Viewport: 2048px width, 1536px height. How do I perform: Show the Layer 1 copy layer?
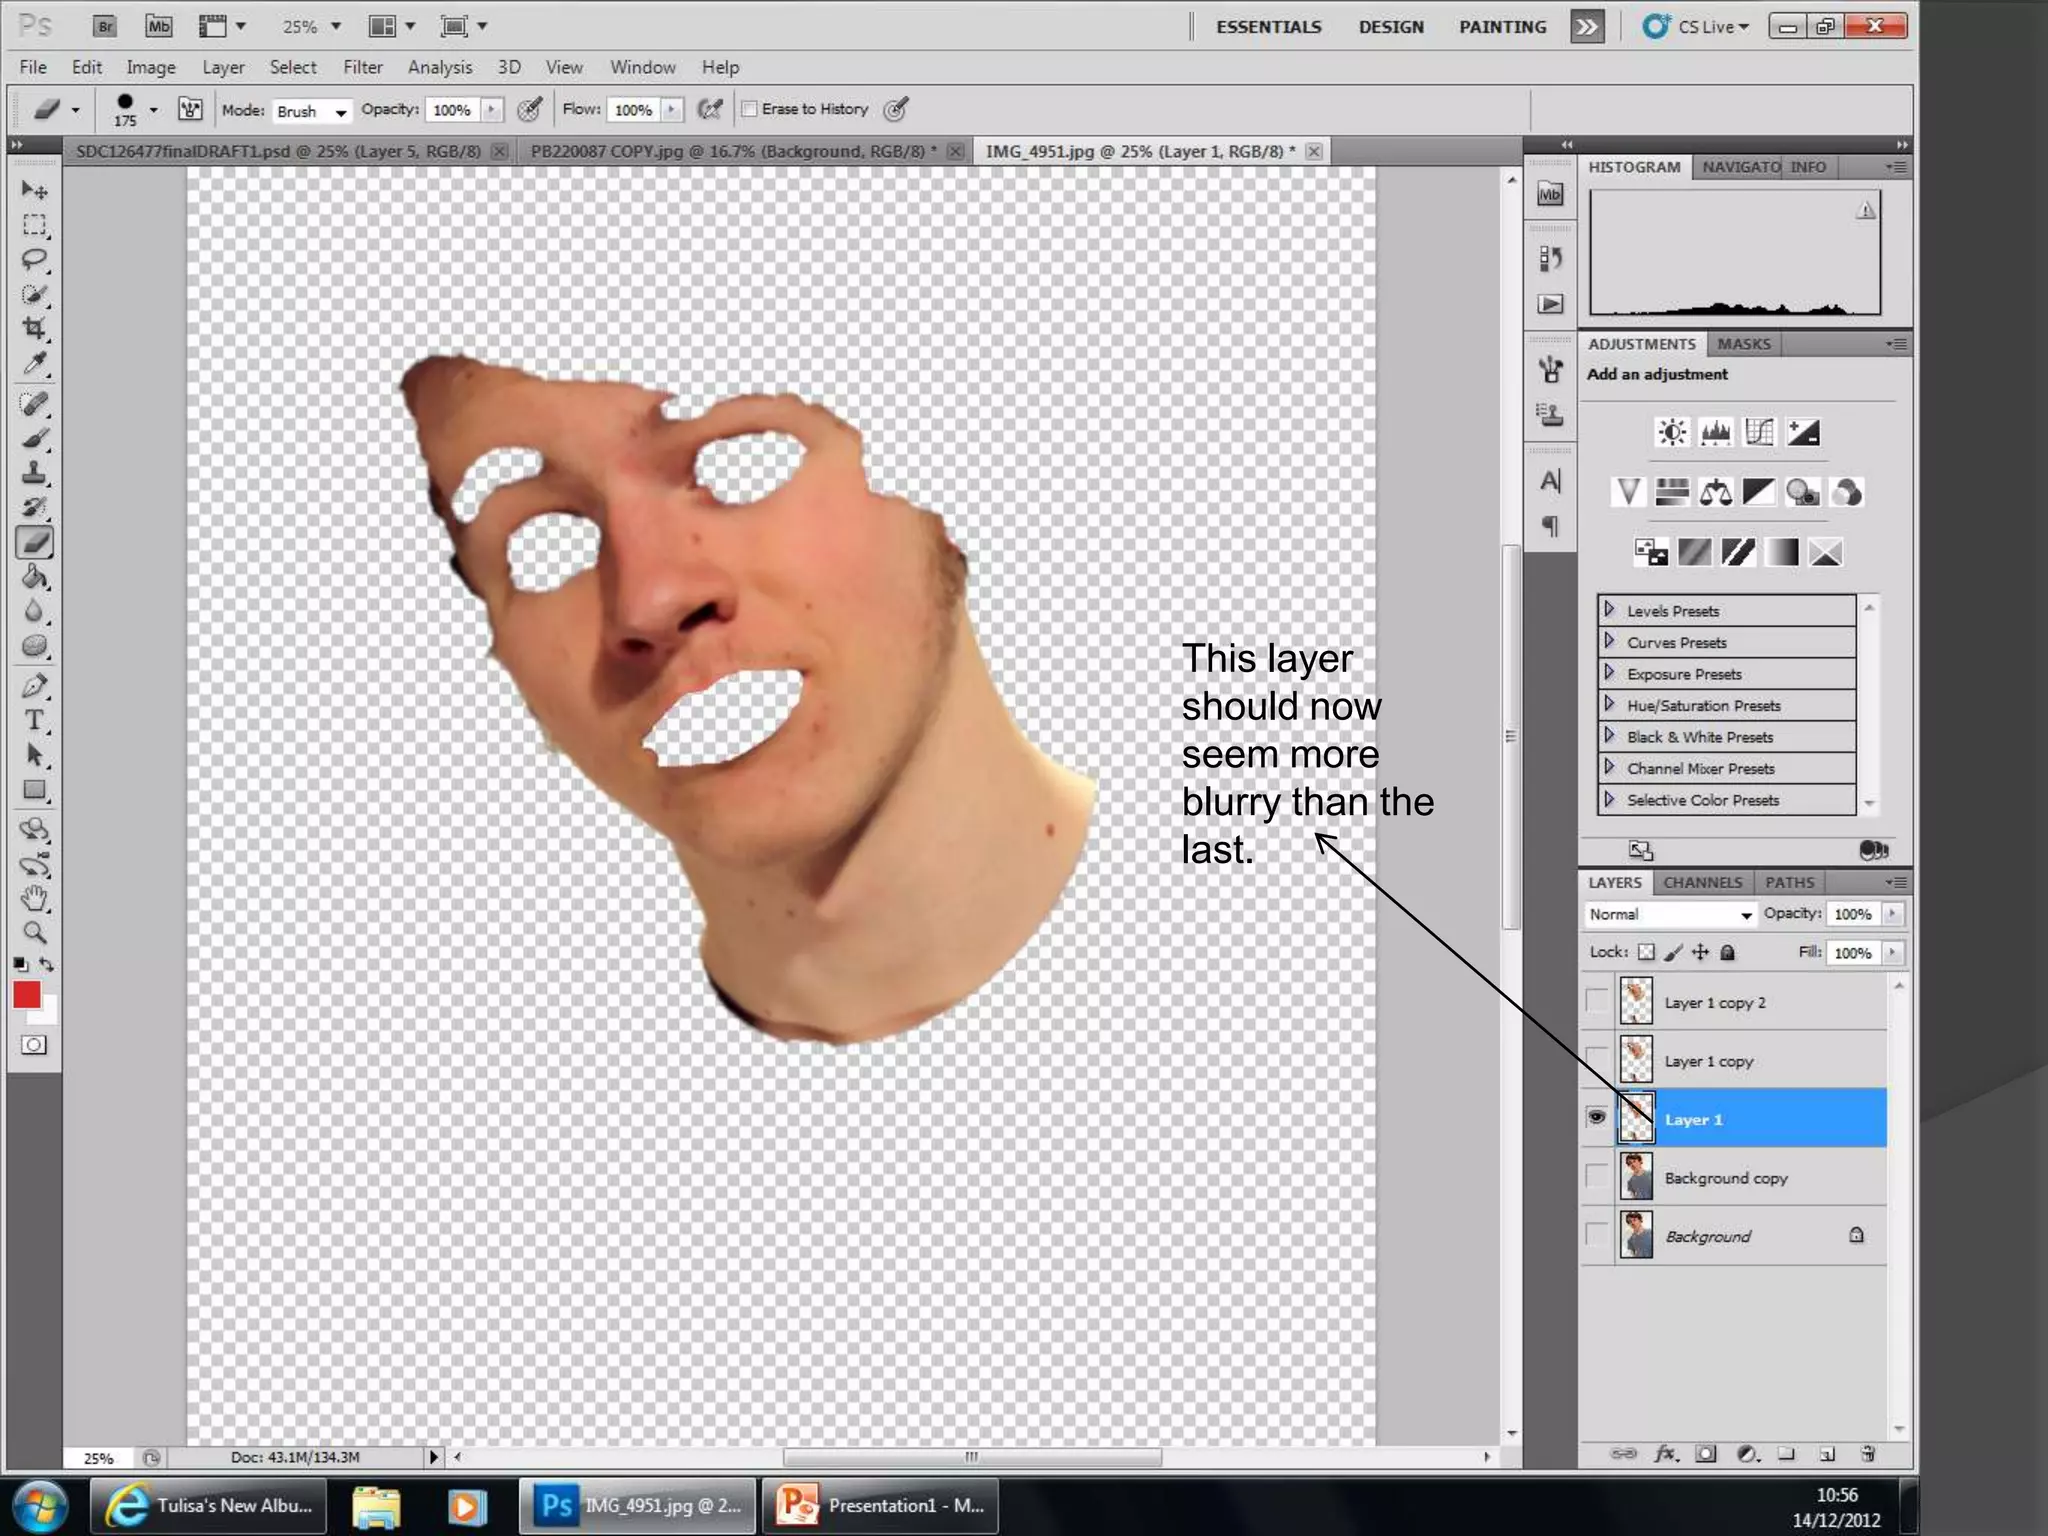1597,1060
